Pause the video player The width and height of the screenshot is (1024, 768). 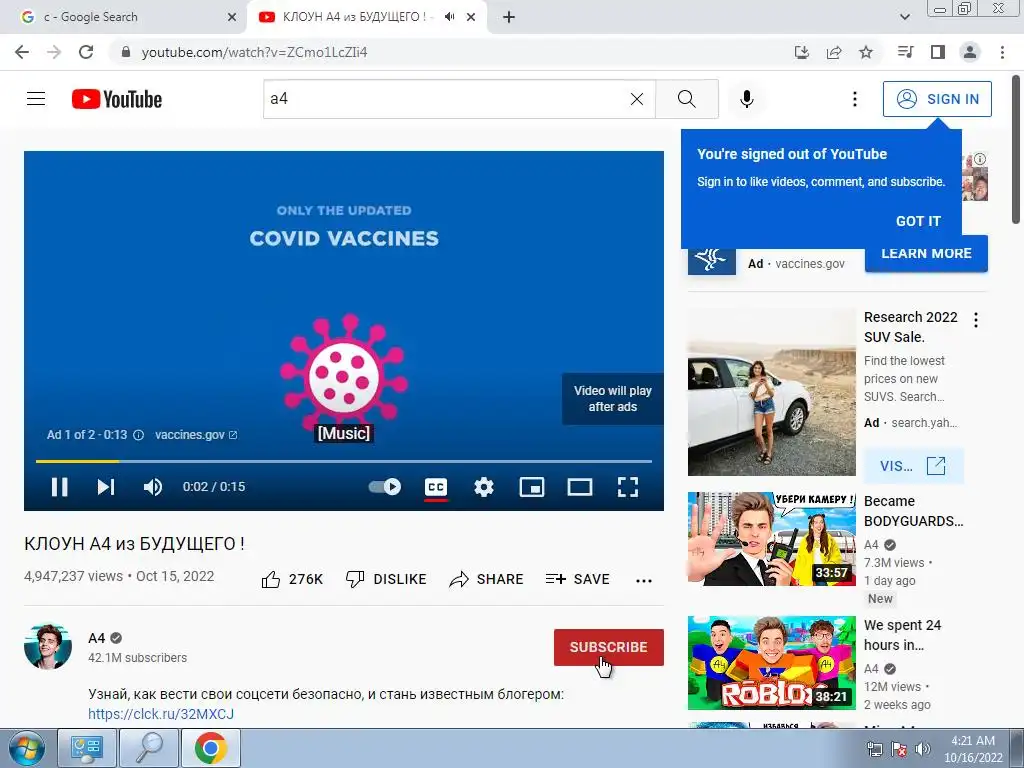[x=59, y=487]
